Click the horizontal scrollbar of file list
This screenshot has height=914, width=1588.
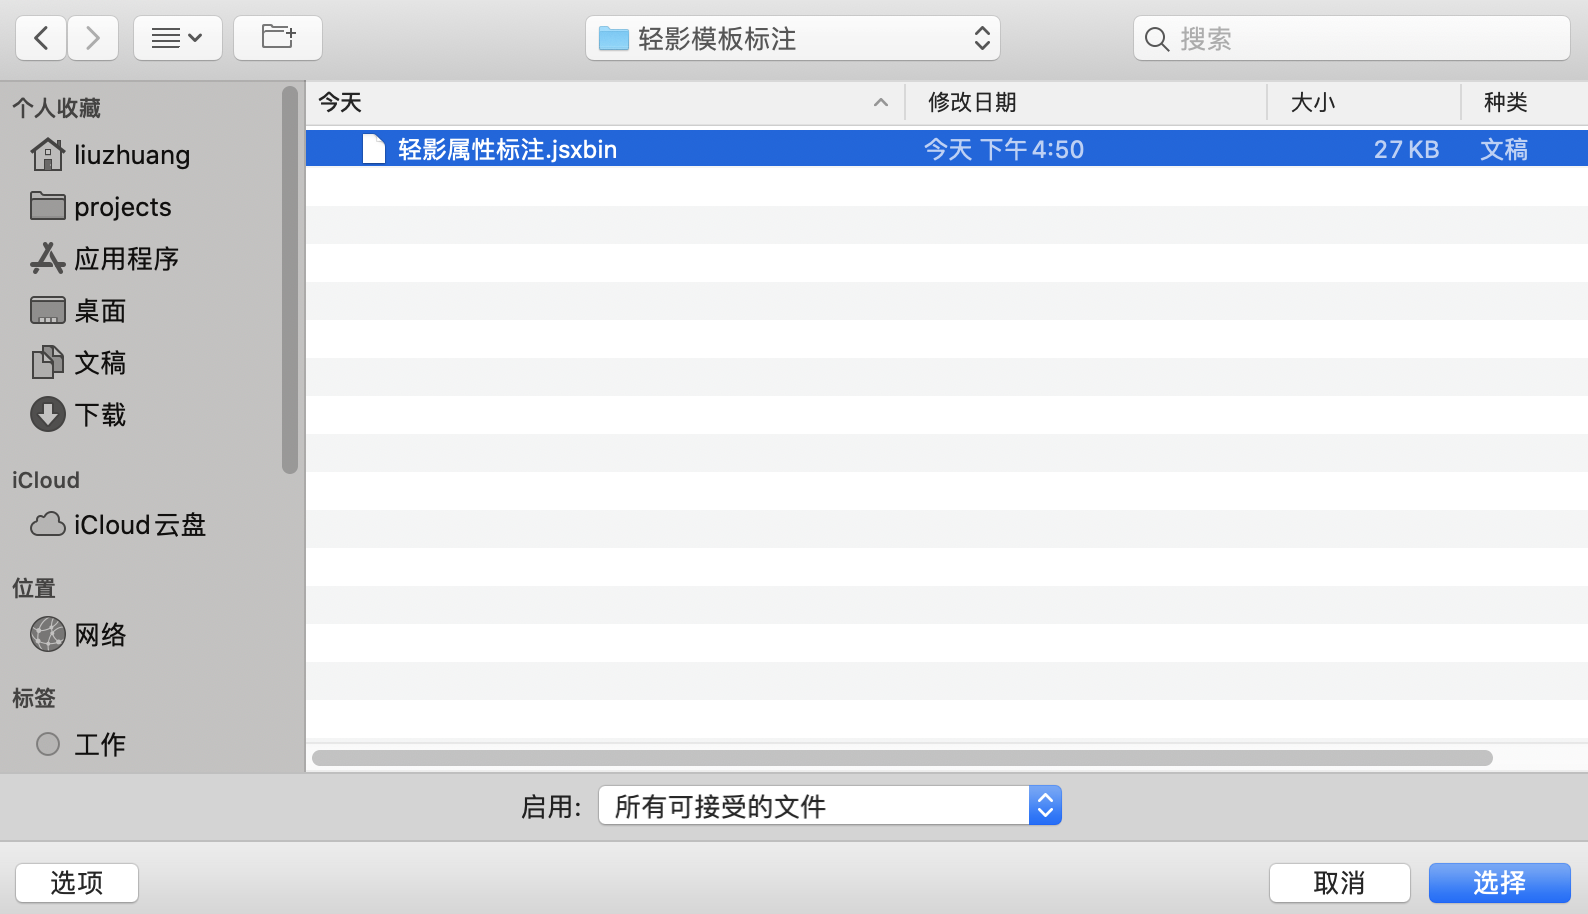[x=902, y=758]
